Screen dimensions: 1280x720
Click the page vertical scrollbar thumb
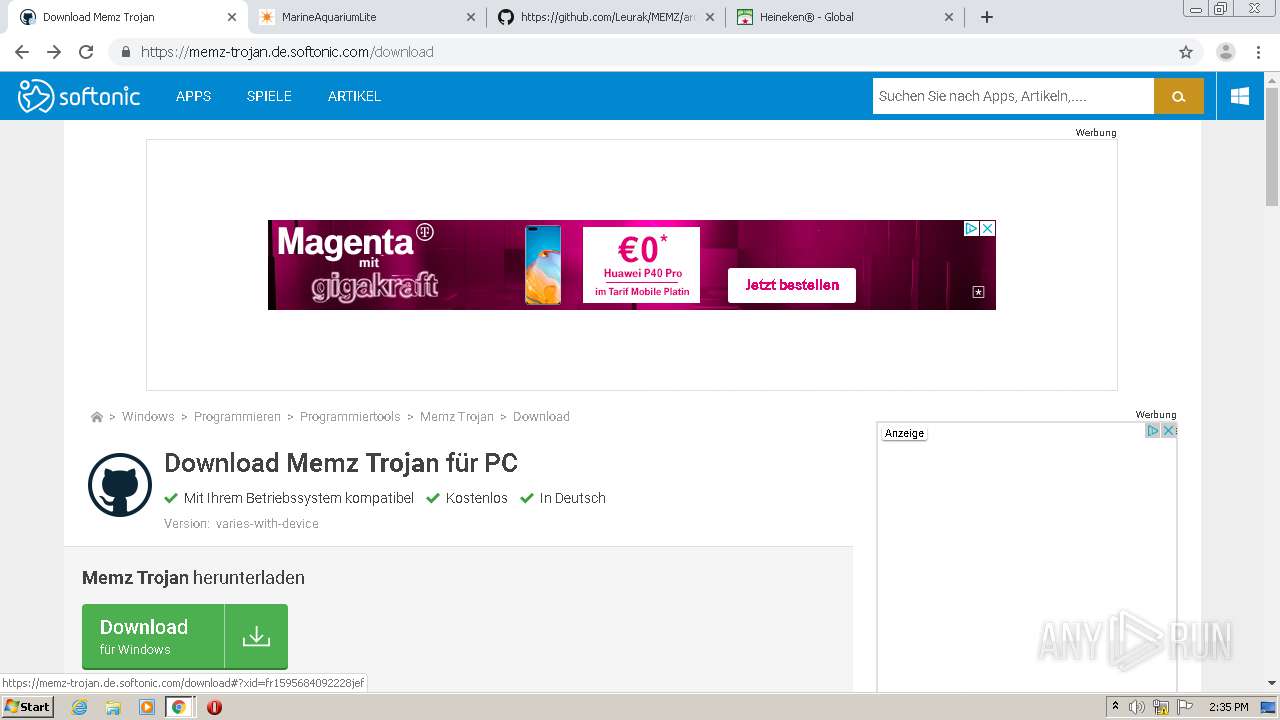[x=1272, y=145]
